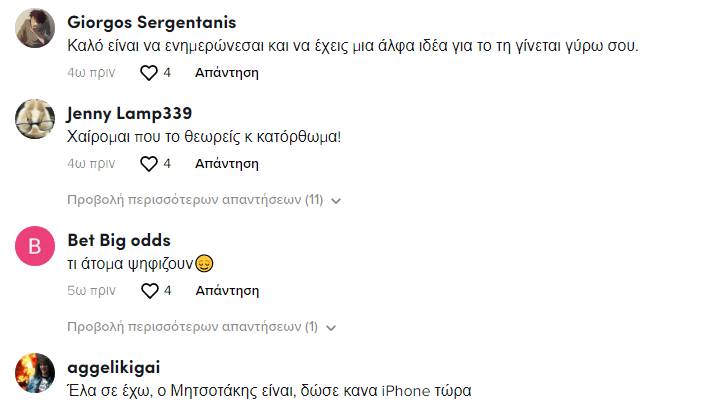Visit the aggelikigai username link

click(113, 367)
